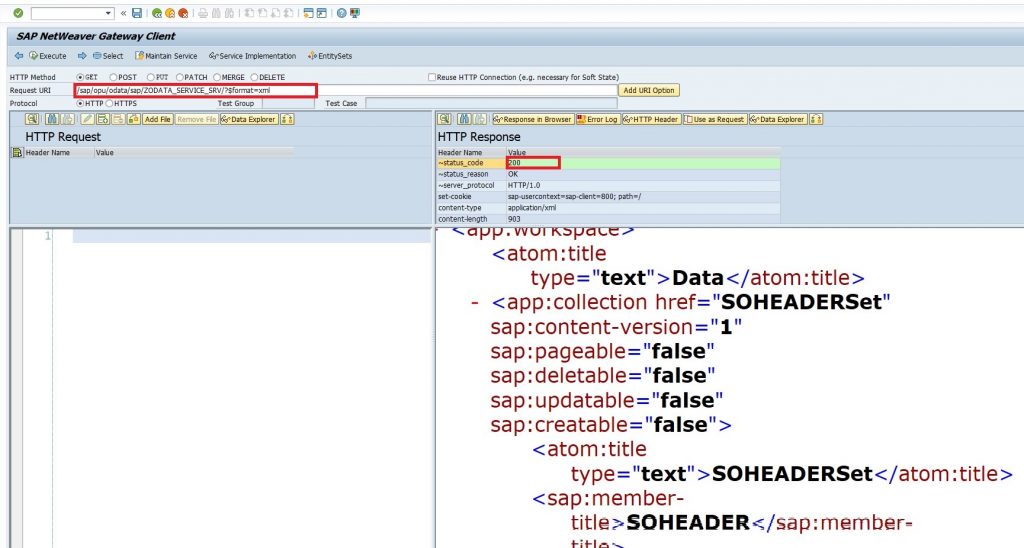Select the MERGE HTTP method
Image resolution: width=1024 pixels, height=548 pixels.
click(x=217, y=77)
